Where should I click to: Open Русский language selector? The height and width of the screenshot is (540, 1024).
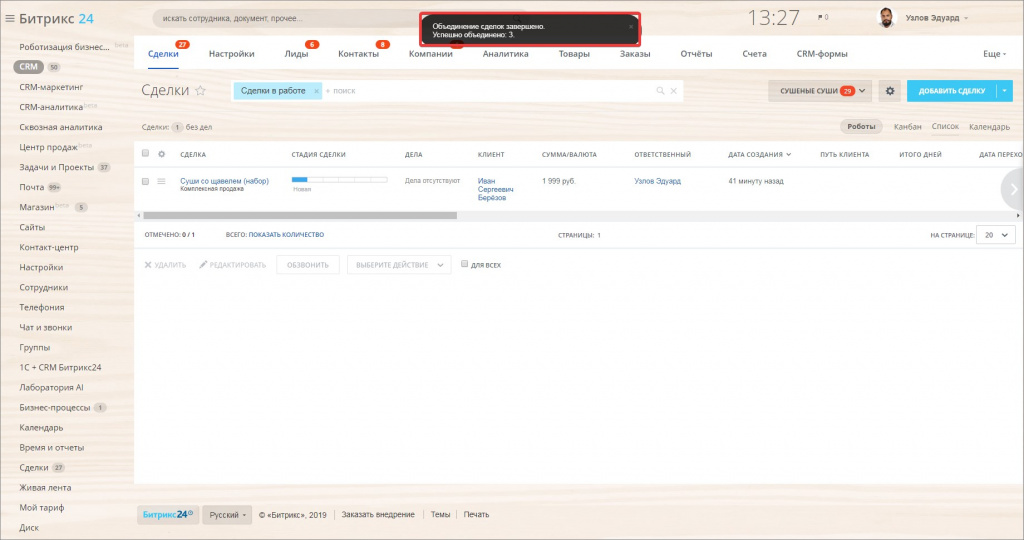point(227,515)
